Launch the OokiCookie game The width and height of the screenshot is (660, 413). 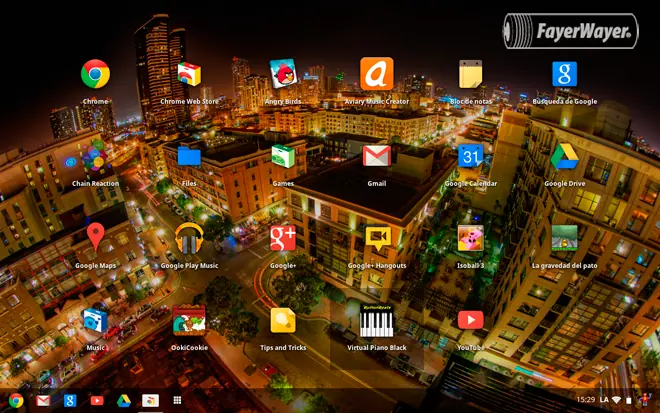(189, 320)
